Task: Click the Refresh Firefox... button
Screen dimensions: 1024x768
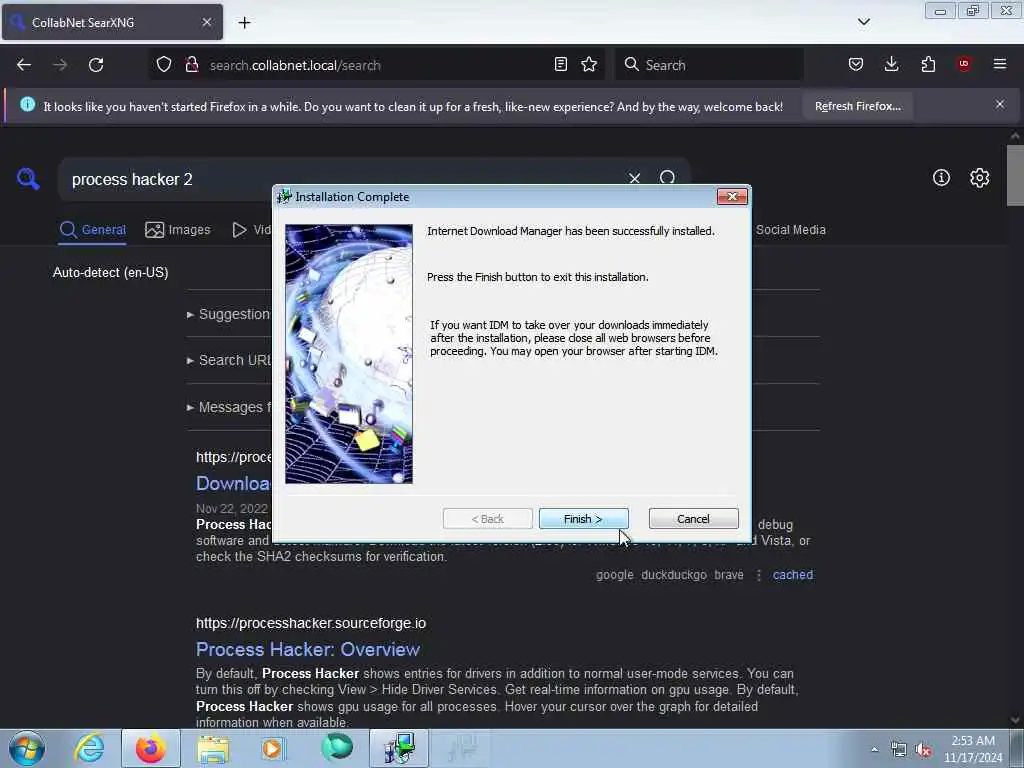Action: pyautogui.click(x=857, y=106)
